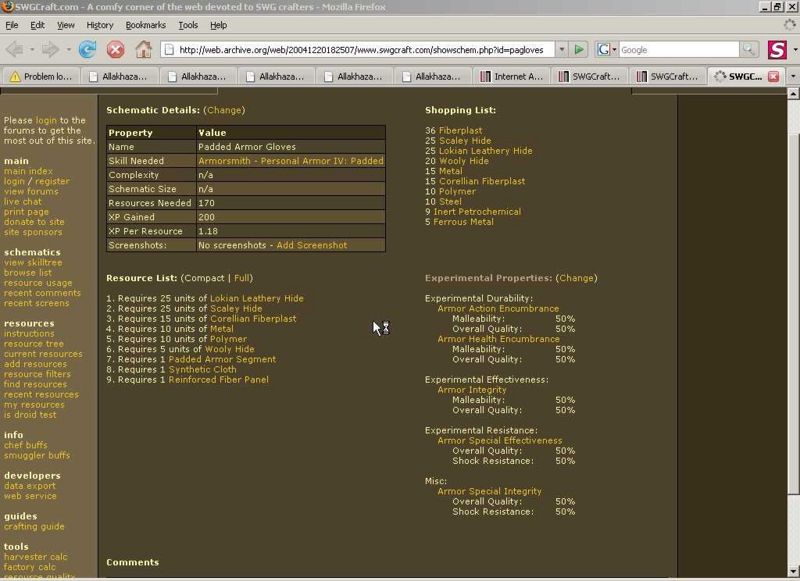
Task: Open the URL history dropdown arrow
Action: click(560, 49)
